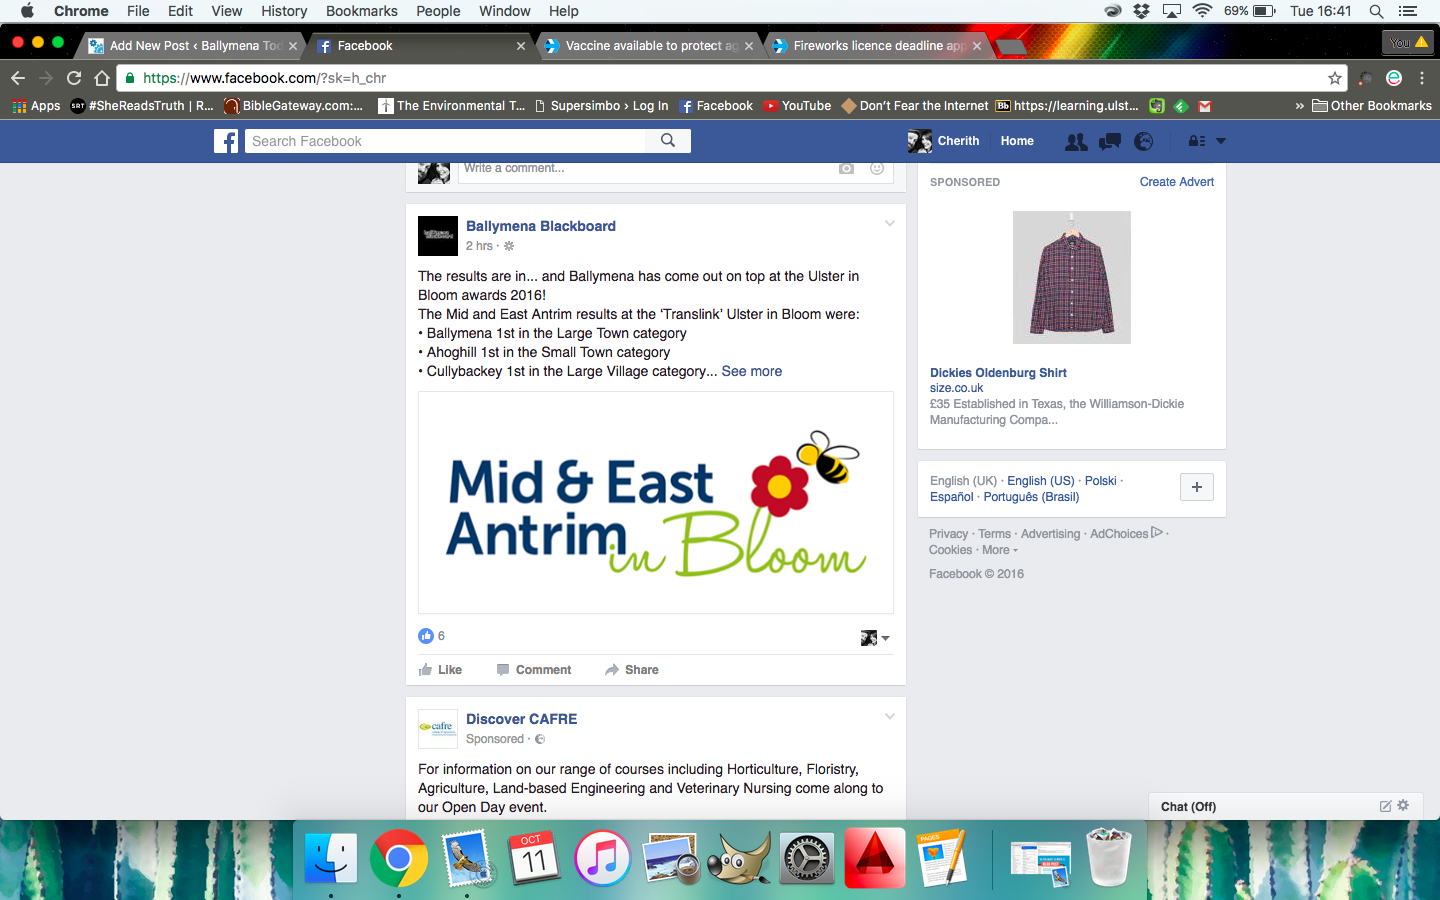This screenshot has height=900, width=1440.
Task: Expand the Discover CAFRE post options chevron
Action: coord(889,717)
